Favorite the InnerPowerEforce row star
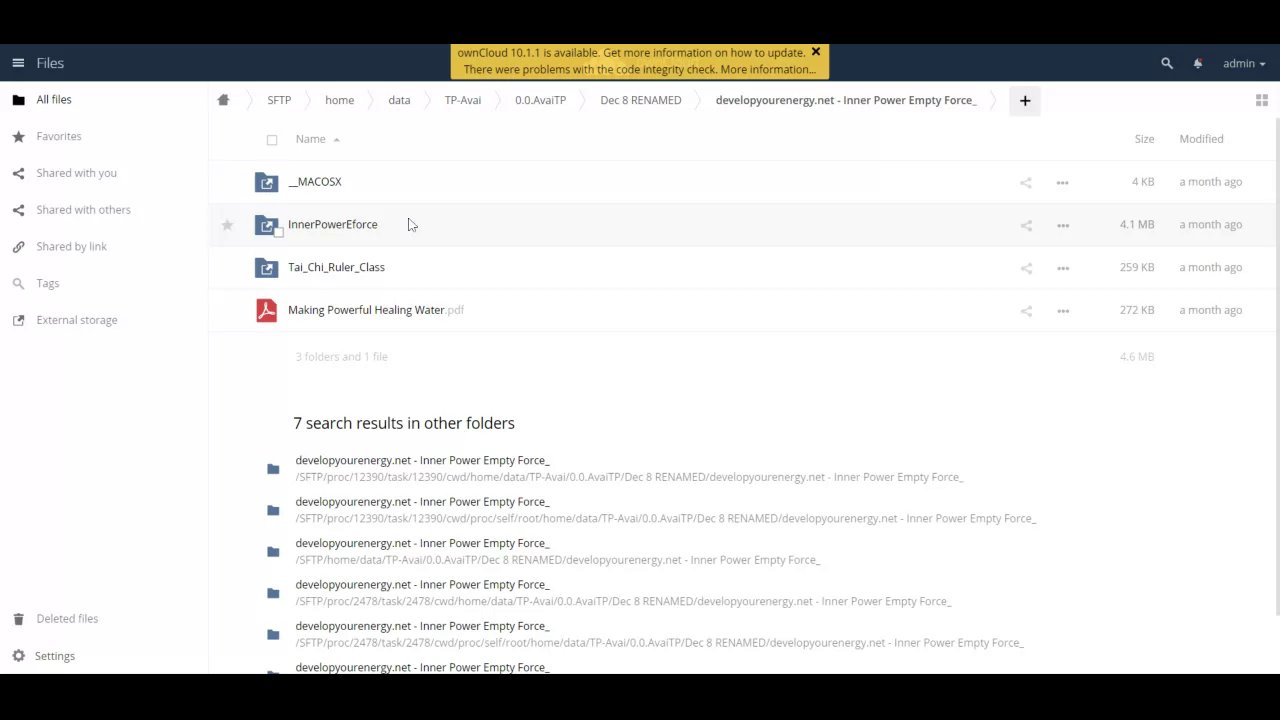 tap(227, 225)
